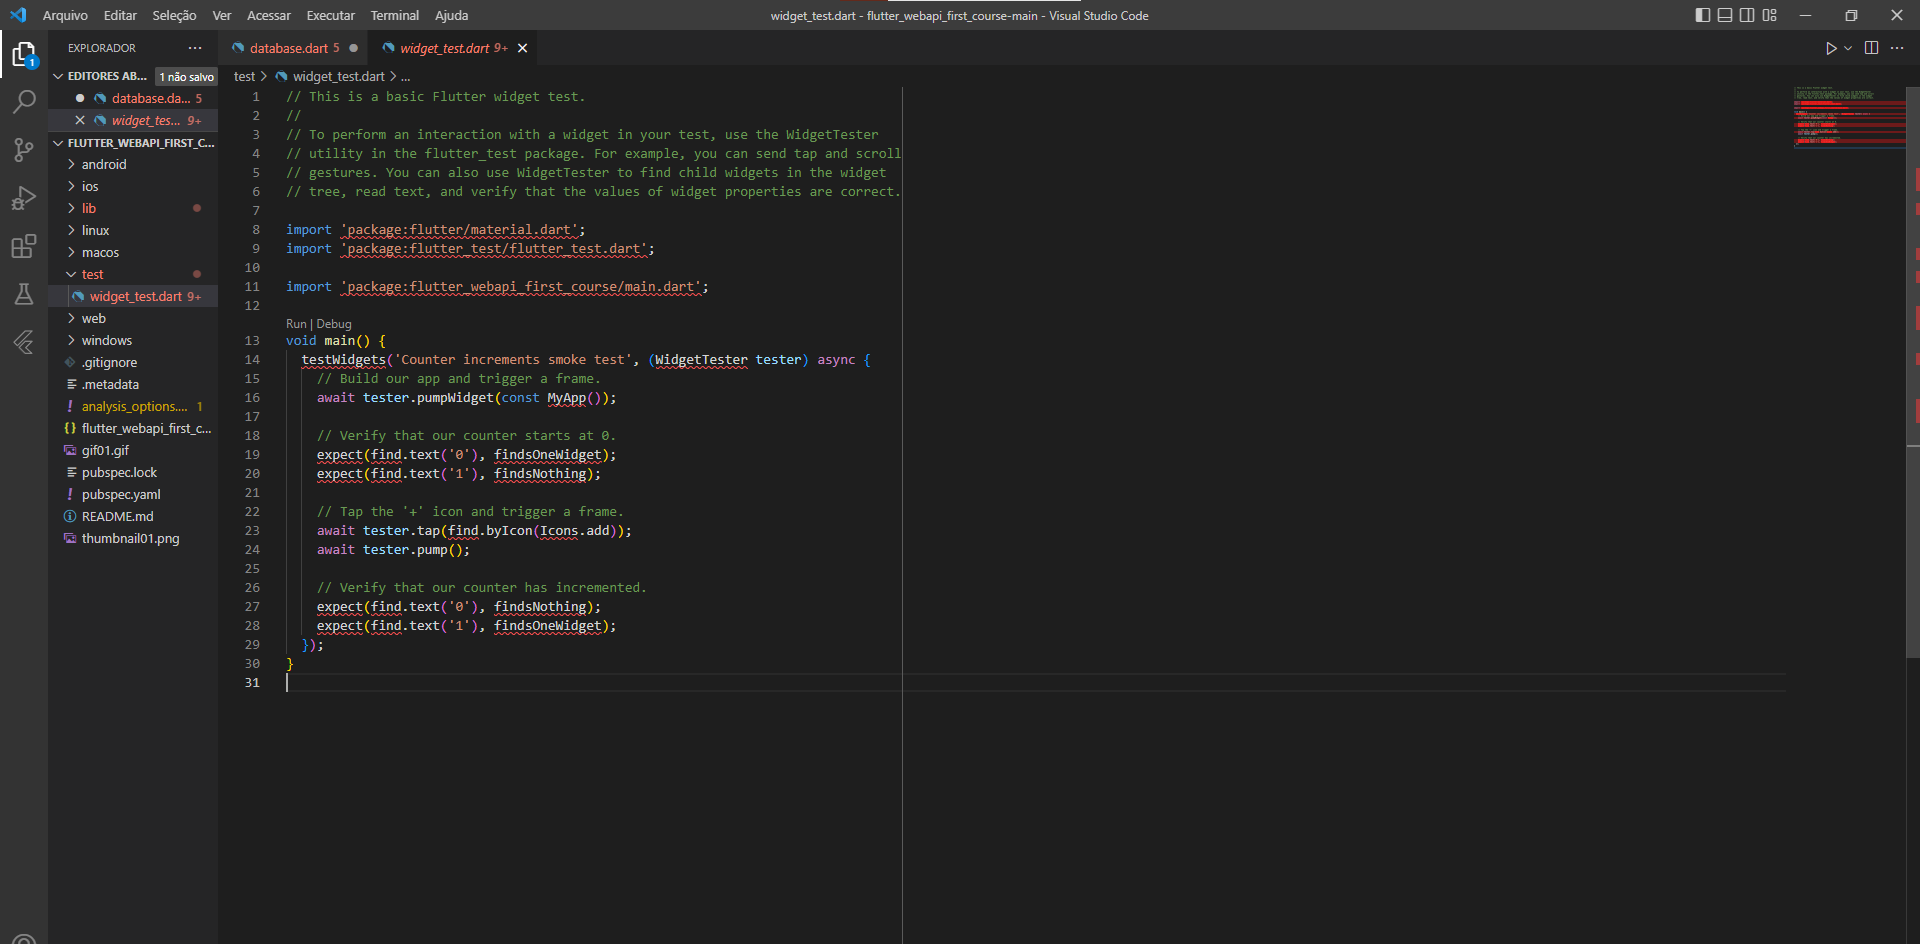Viewport: 1920px width, 944px height.
Task: Click the breadcrumb ellipsis segment
Action: coord(405,76)
